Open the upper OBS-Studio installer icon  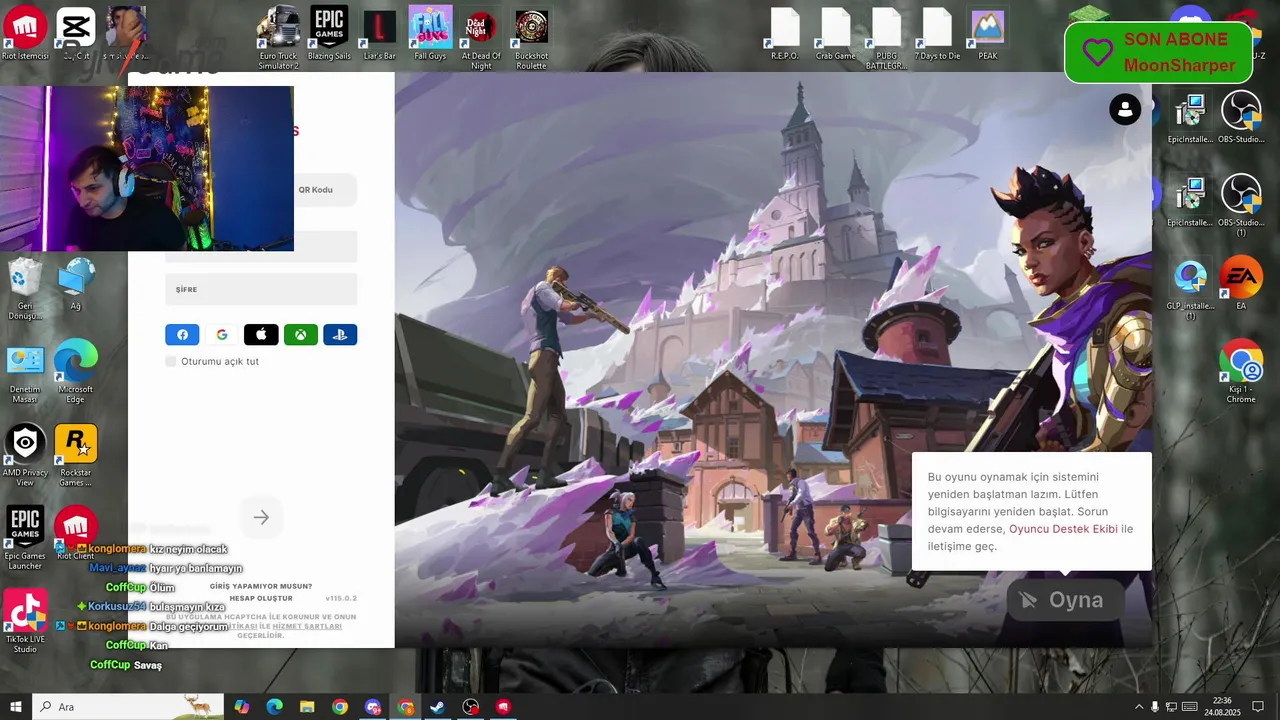point(1241,117)
